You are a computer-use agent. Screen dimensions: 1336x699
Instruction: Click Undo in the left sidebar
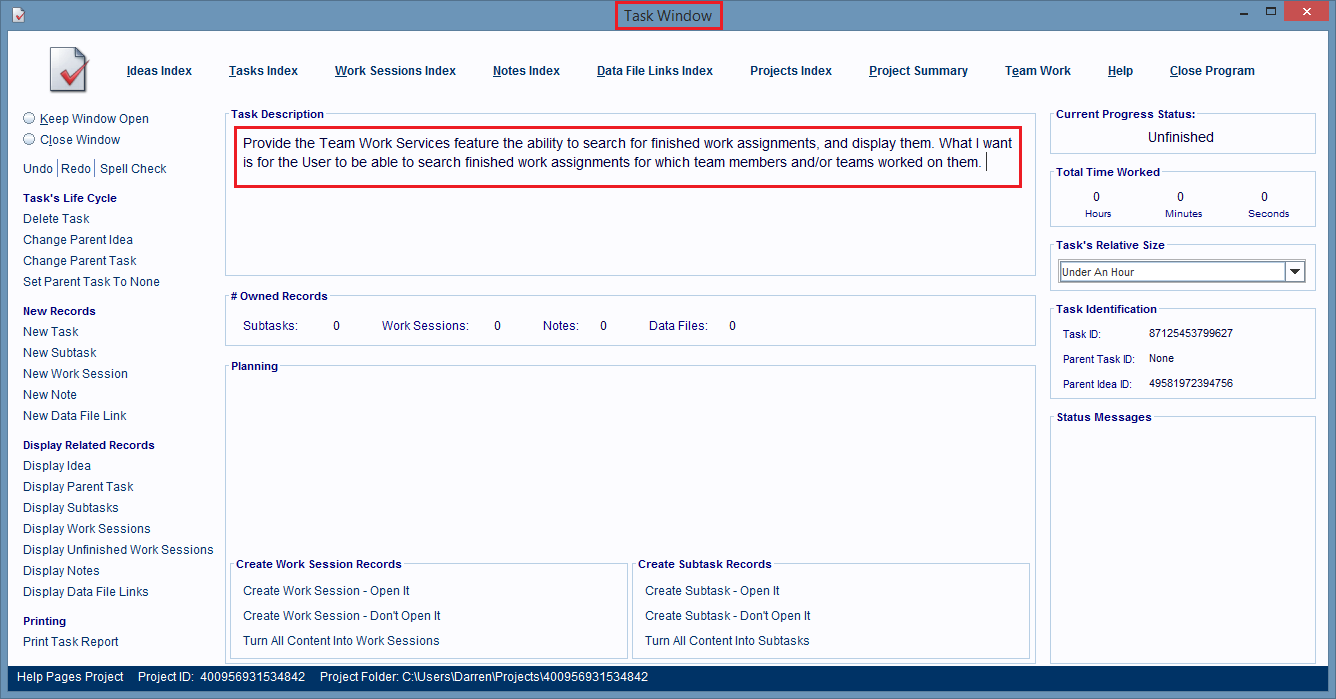pyautogui.click(x=38, y=169)
